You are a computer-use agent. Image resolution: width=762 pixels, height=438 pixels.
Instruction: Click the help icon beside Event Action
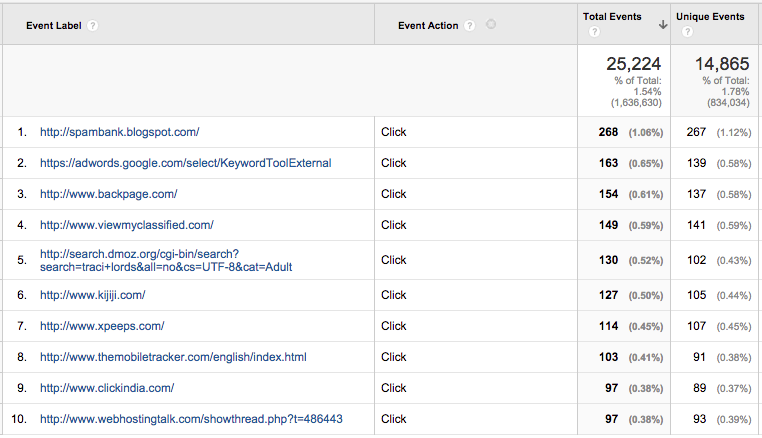tap(469, 25)
